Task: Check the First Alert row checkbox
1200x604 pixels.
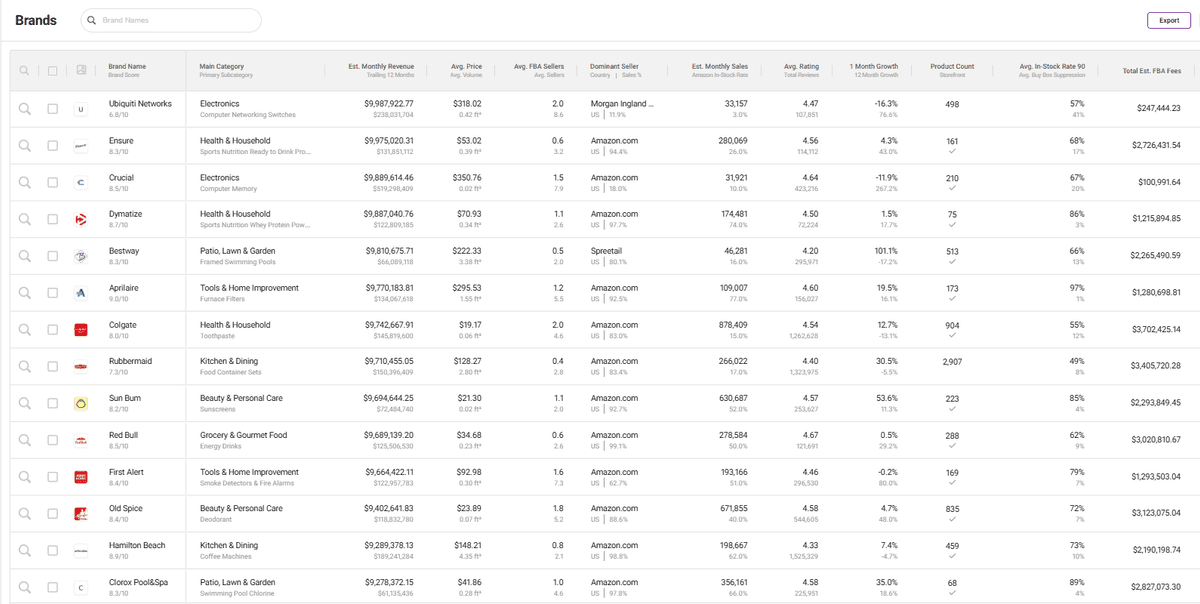Action: click(x=52, y=477)
